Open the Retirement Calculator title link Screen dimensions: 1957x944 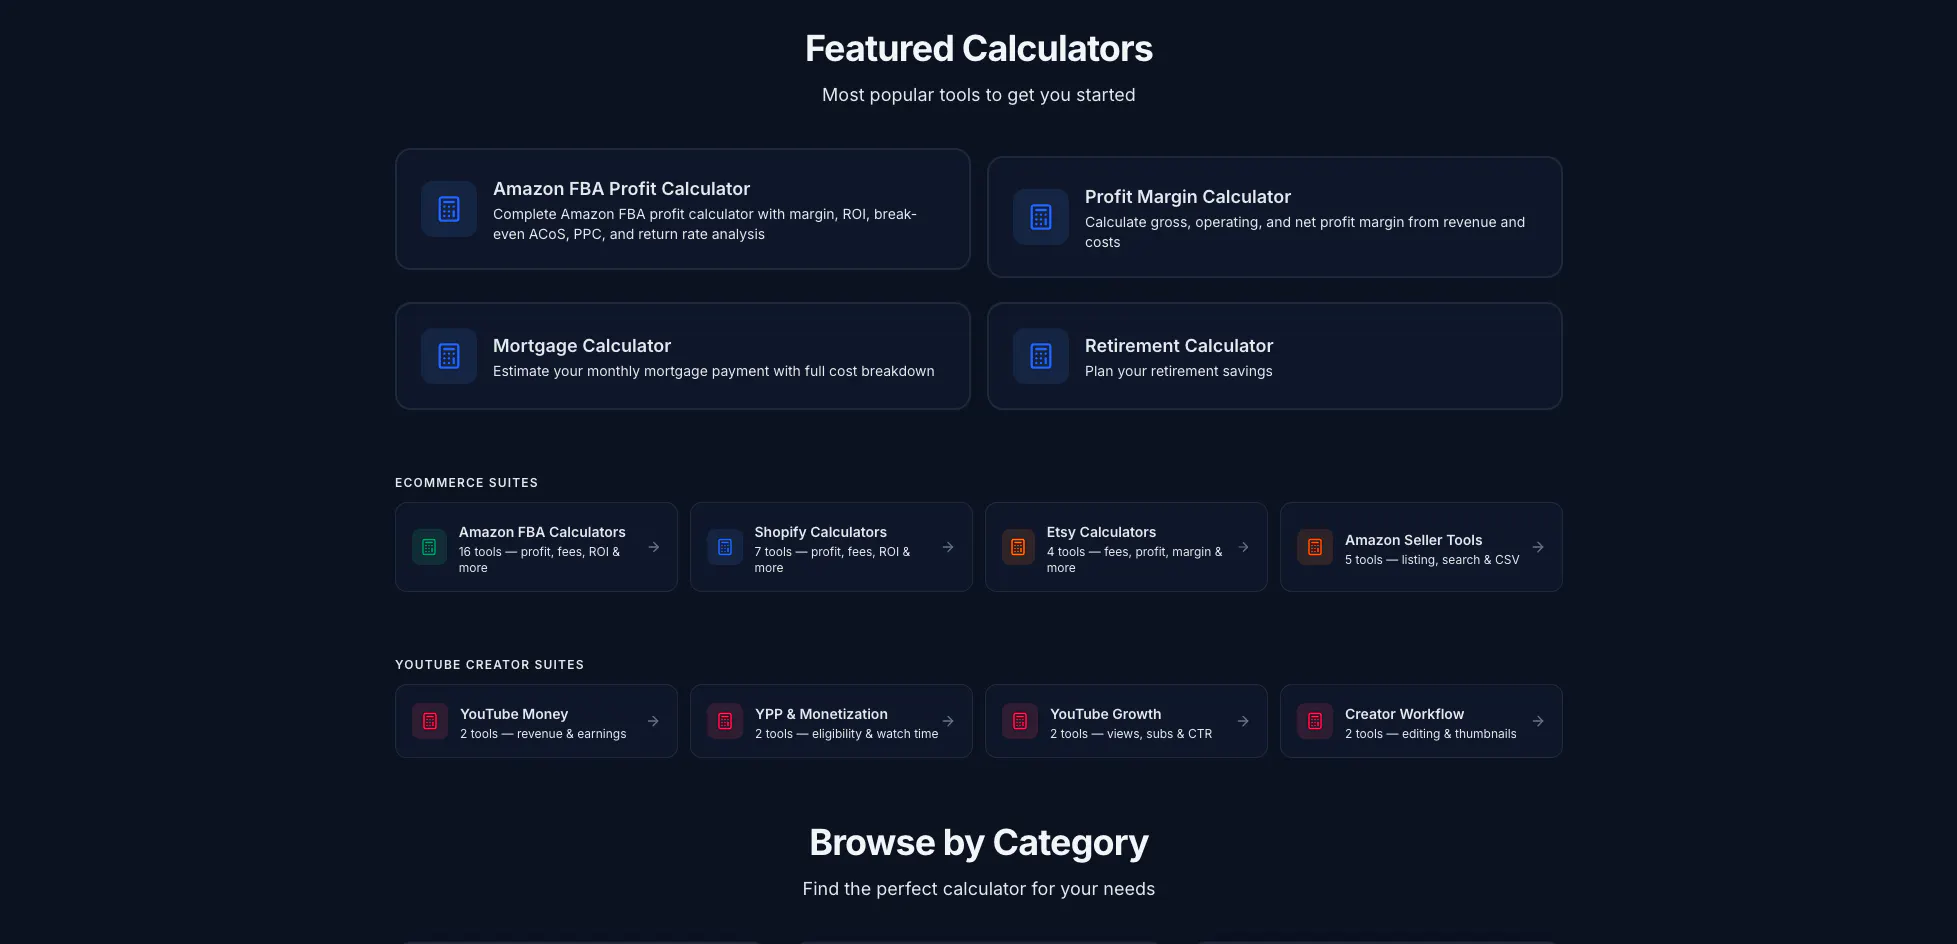click(x=1179, y=346)
